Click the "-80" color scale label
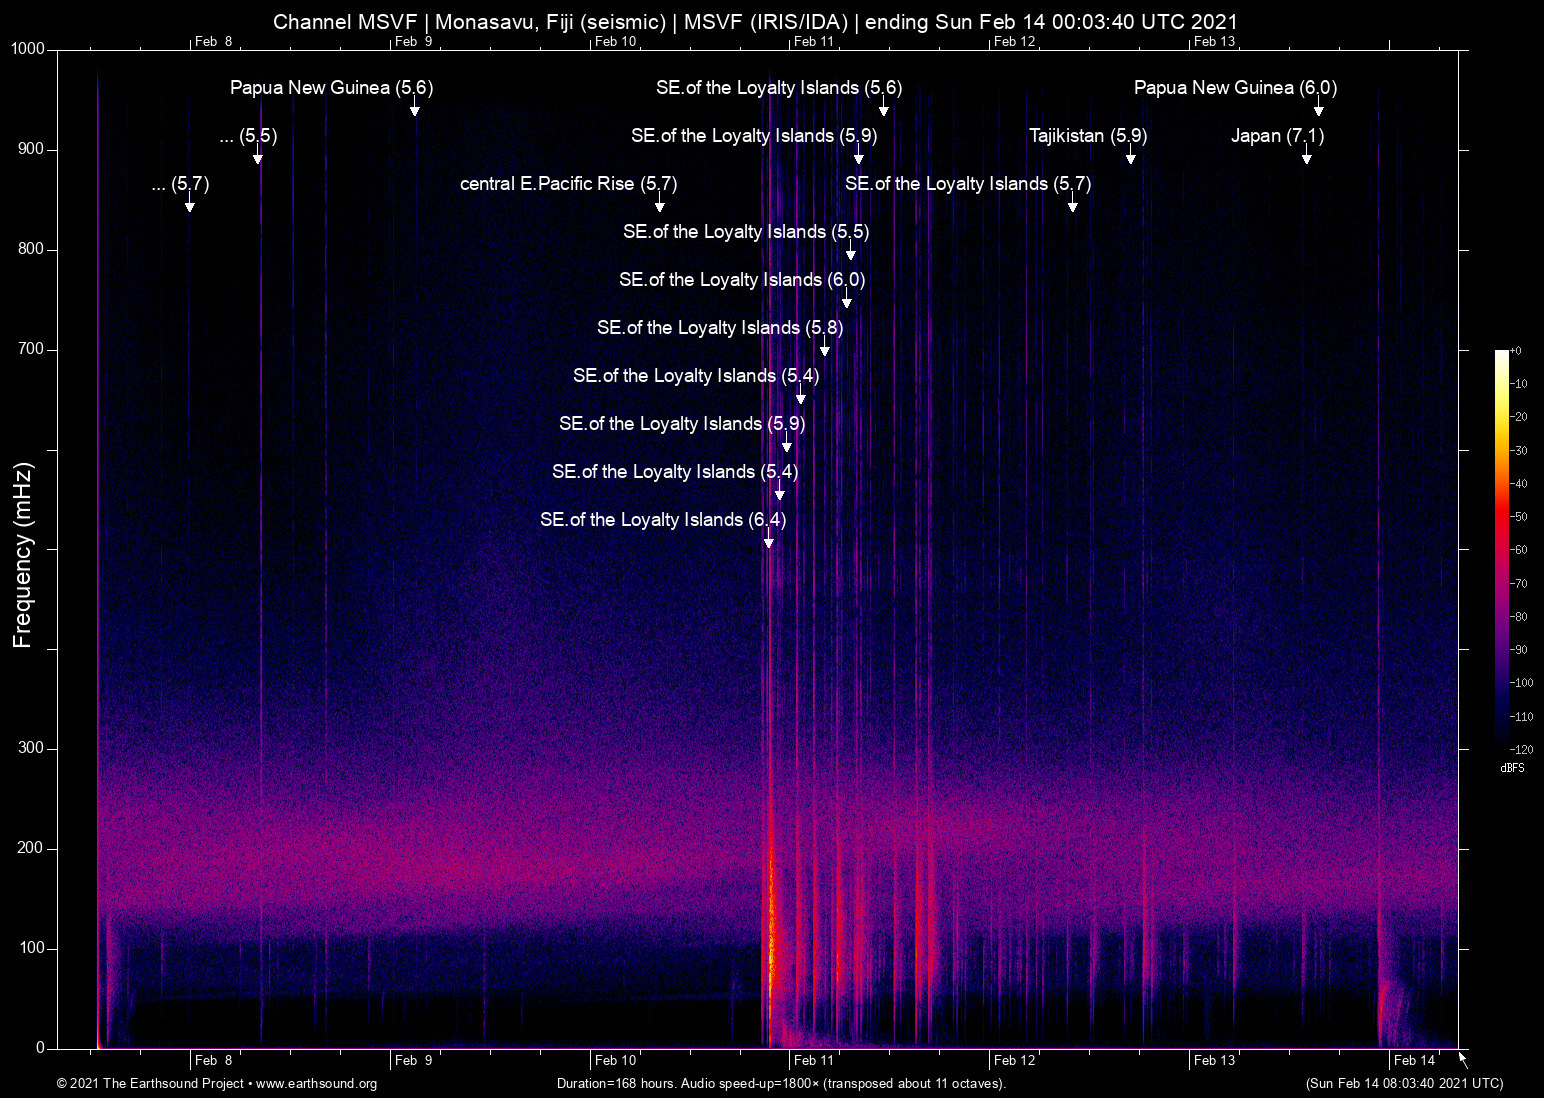 click(1519, 617)
